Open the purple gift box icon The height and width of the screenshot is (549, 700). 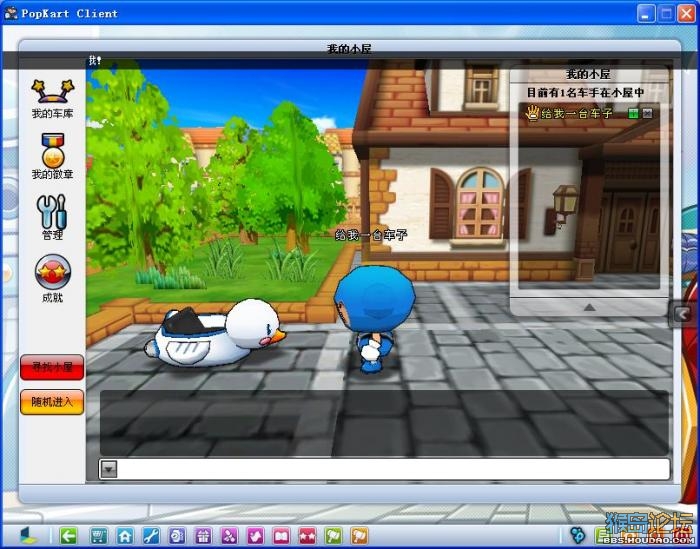click(203, 535)
